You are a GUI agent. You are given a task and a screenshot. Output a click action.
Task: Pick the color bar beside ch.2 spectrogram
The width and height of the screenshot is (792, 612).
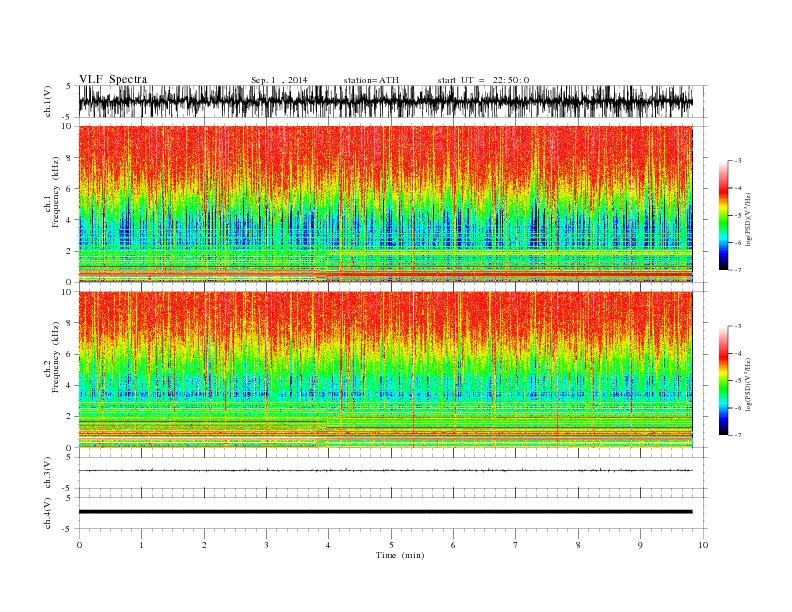pyautogui.click(x=723, y=380)
